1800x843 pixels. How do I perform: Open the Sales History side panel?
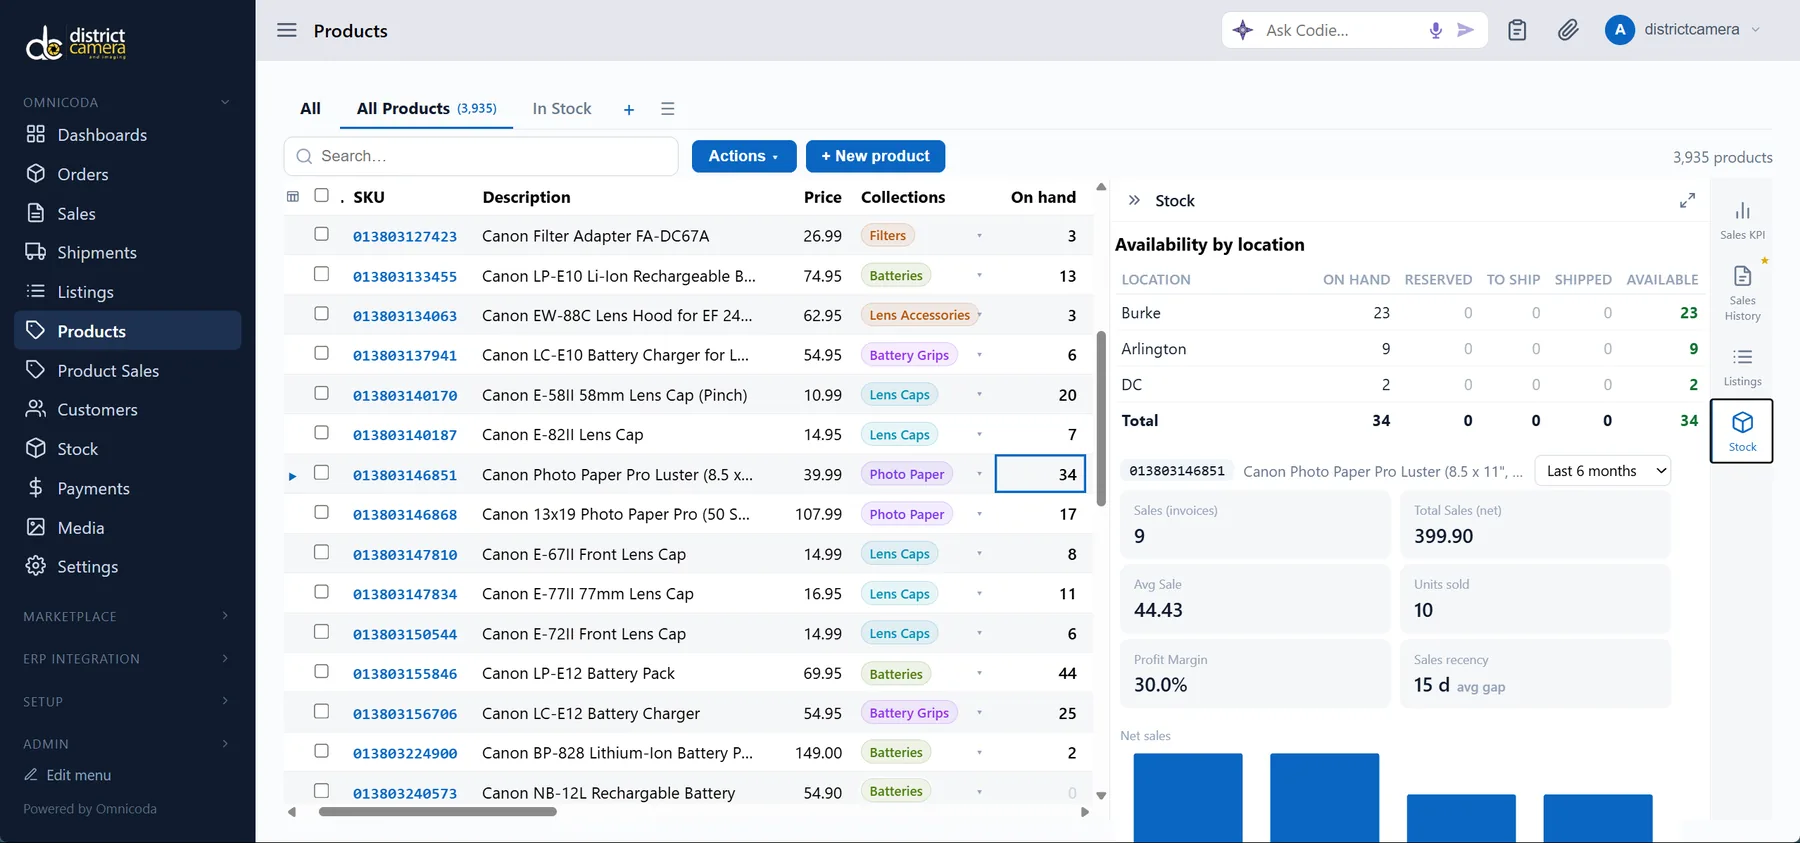click(1742, 293)
